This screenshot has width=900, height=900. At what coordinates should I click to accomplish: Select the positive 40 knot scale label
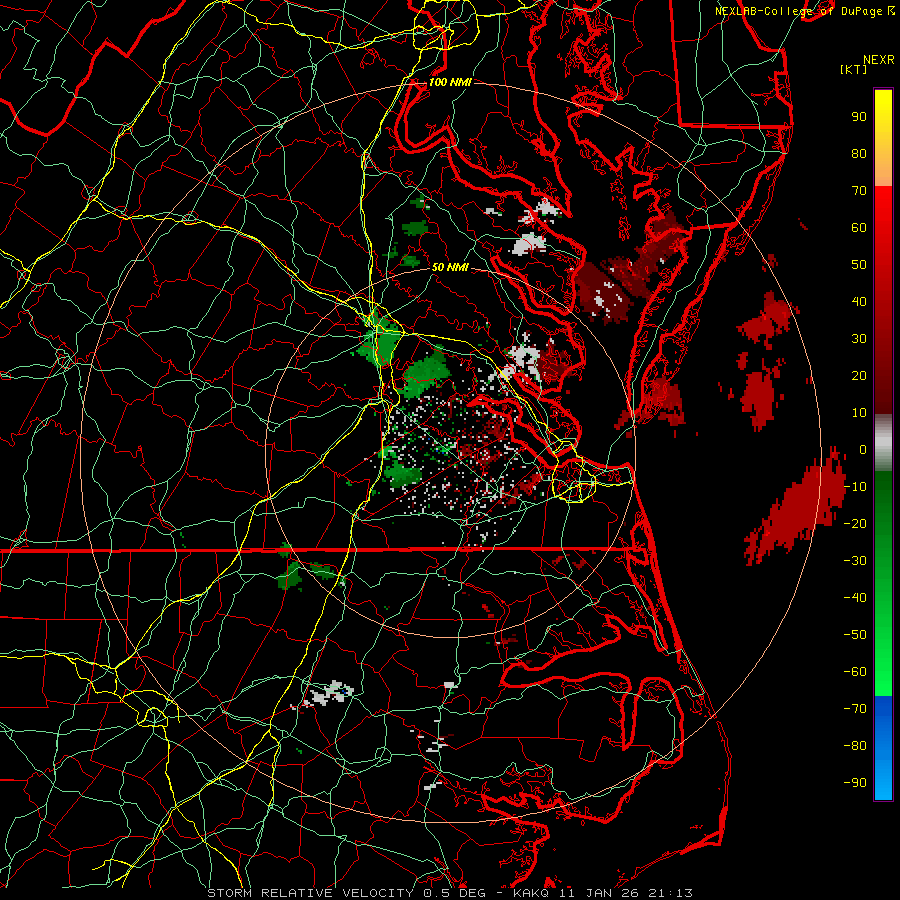(859, 302)
